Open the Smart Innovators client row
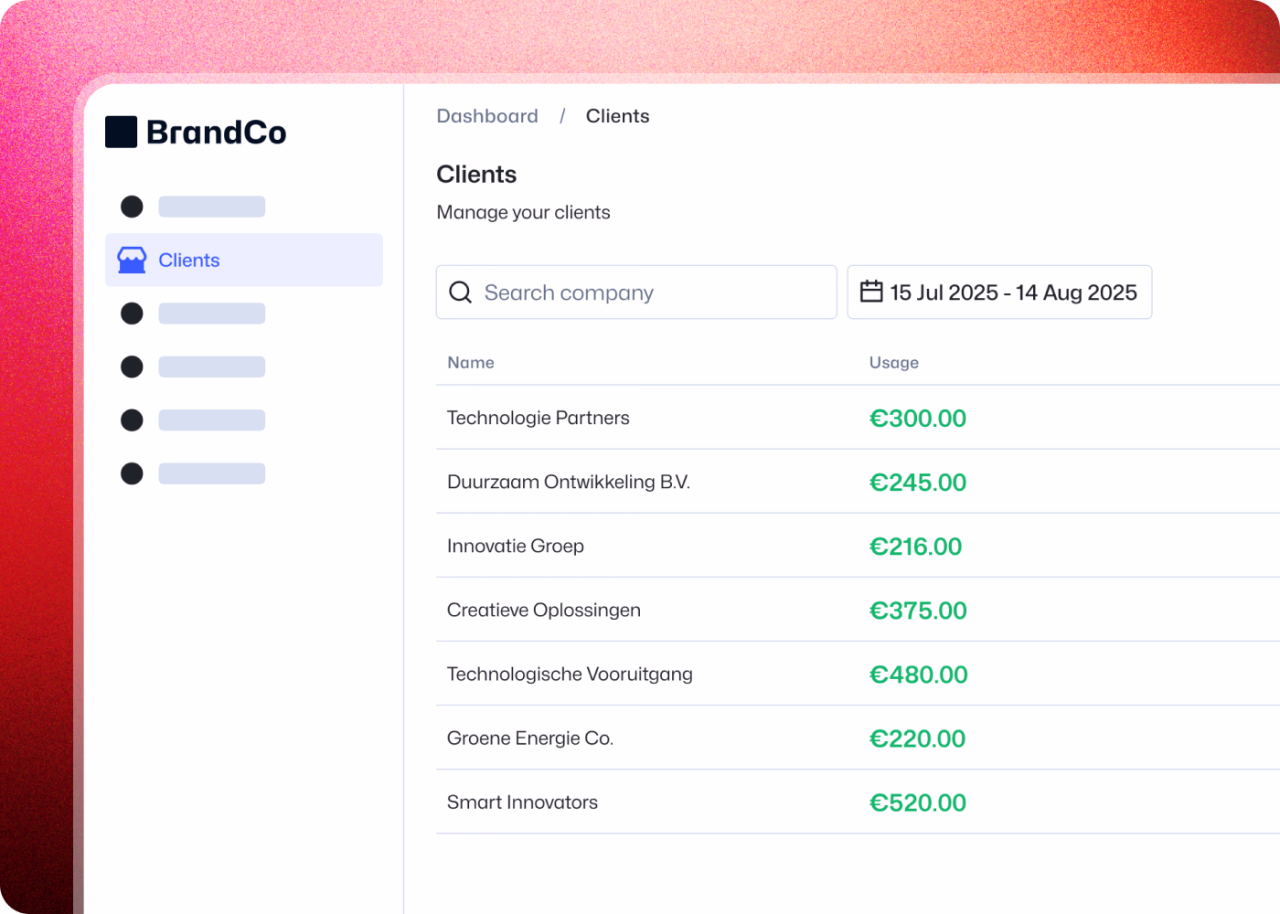Viewport: 1280px width, 914px height. click(522, 803)
